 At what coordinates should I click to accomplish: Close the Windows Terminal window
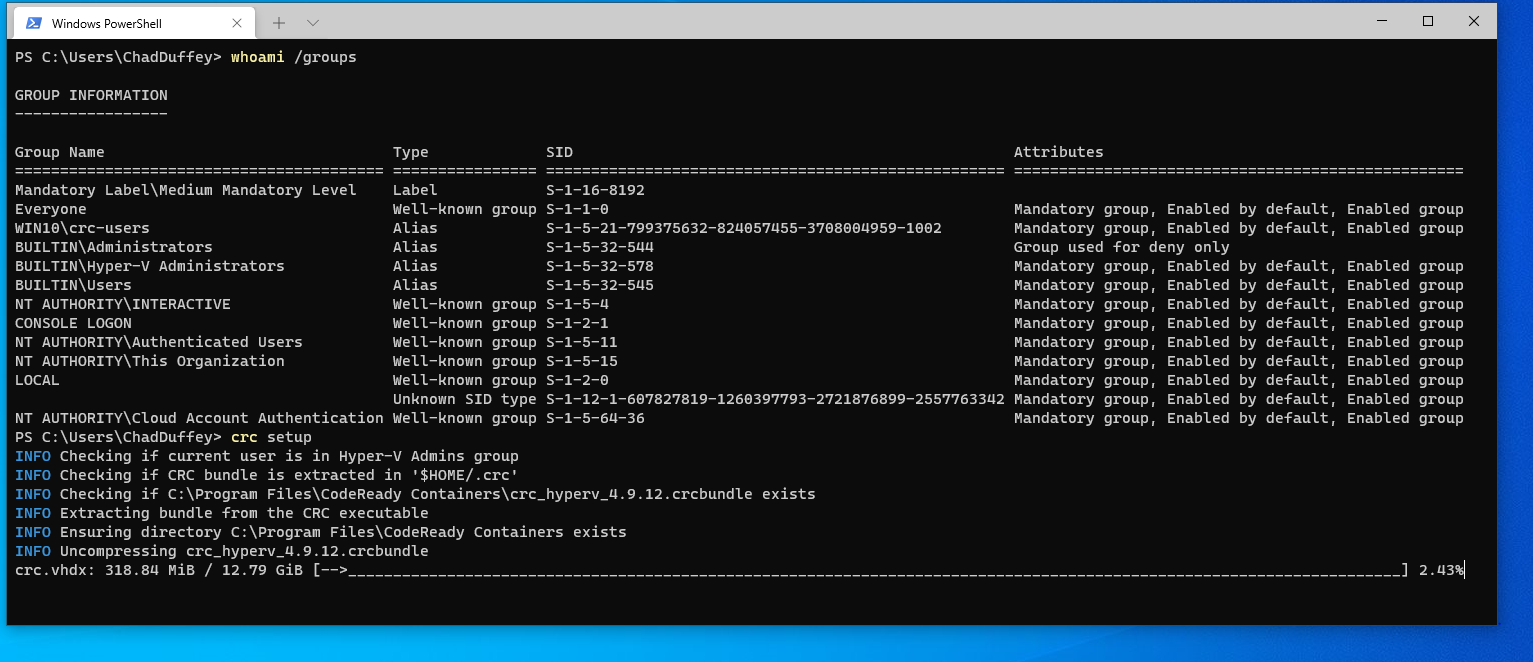click(x=1474, y=21)
